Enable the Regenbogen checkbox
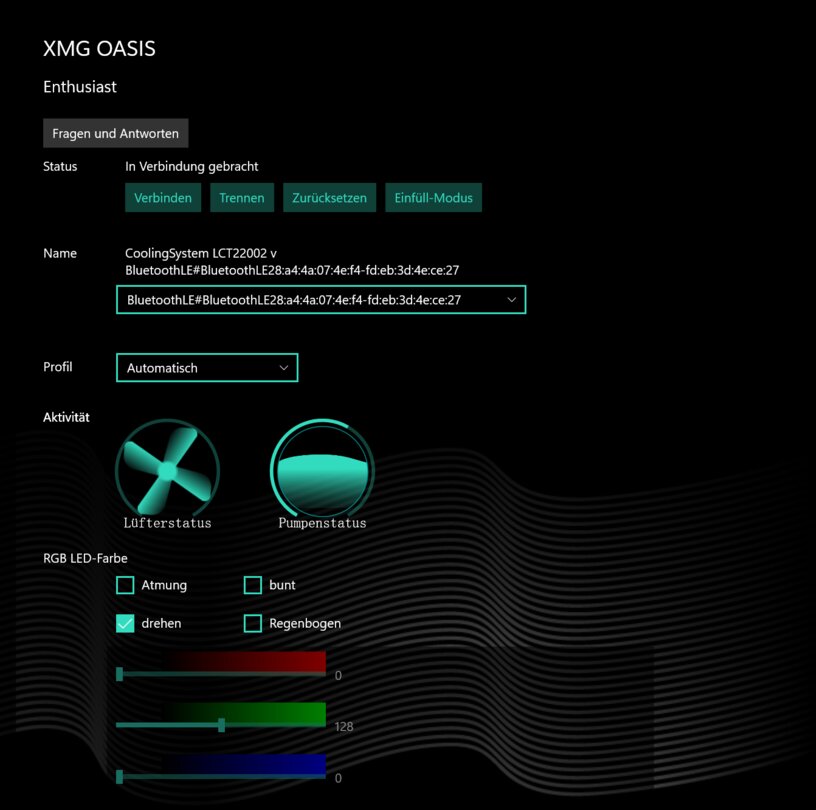Viewport: 816px width, 810px height. (252, 623)
